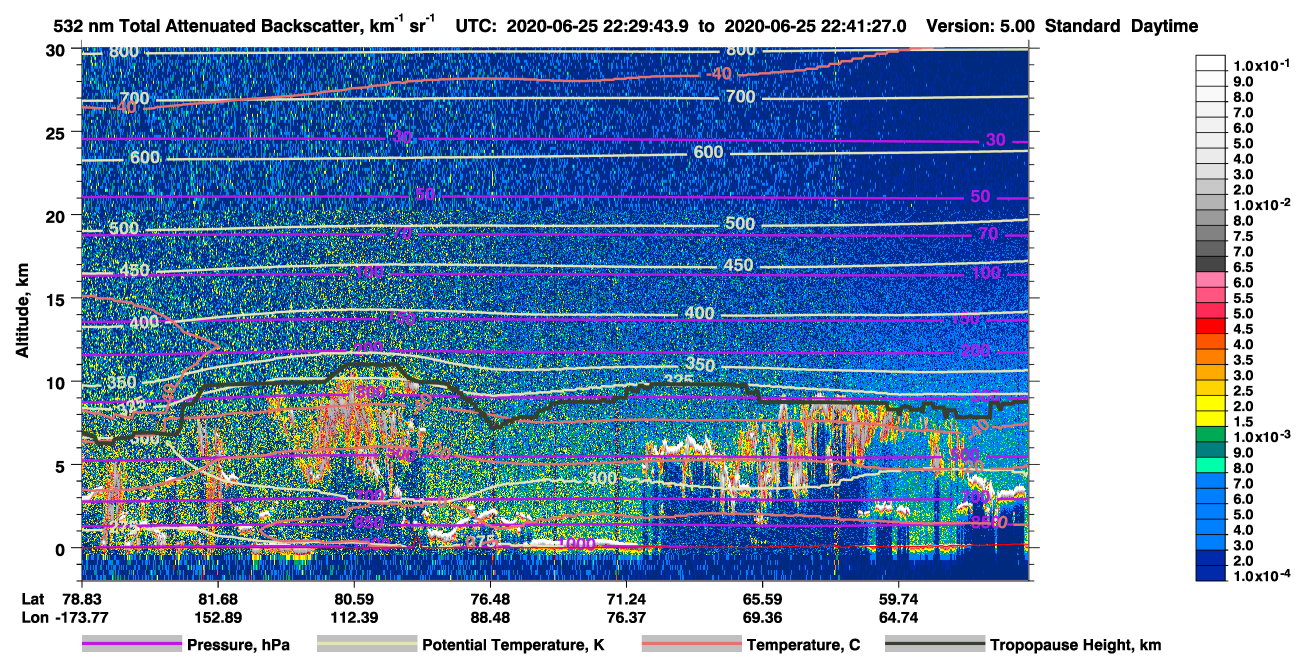Image resolution: width=1300 pixels, height=667 pixels.
Task: Click the 'Daytime' label in the title
Action: tap(1164, 26)
